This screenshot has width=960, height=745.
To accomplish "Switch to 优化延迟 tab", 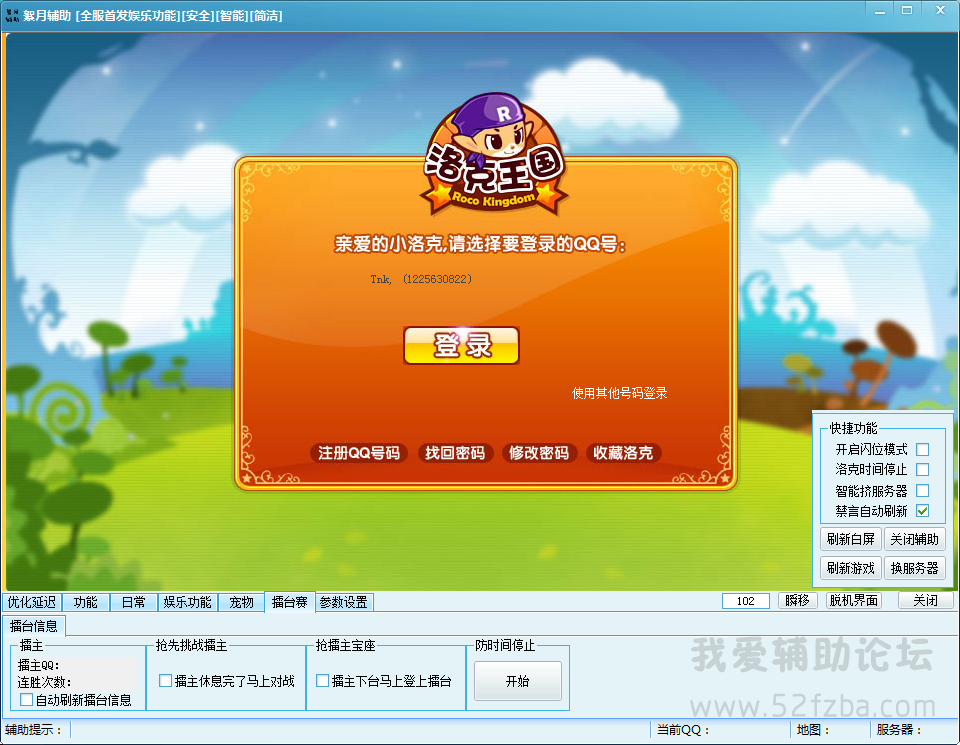I will pos(32,602).
